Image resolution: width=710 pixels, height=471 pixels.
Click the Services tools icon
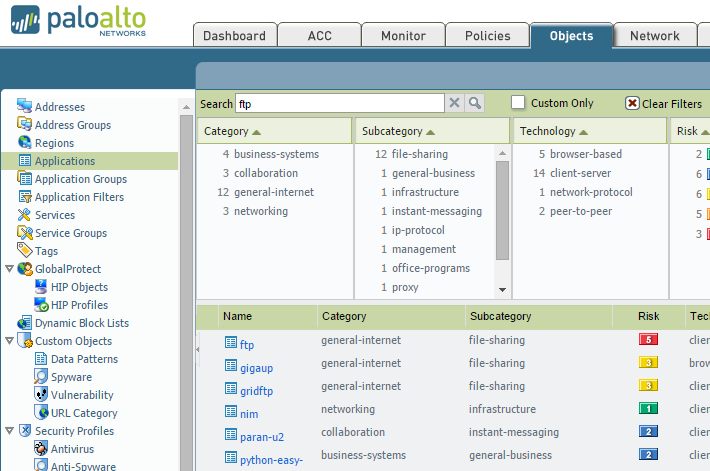tap(24, 214)
